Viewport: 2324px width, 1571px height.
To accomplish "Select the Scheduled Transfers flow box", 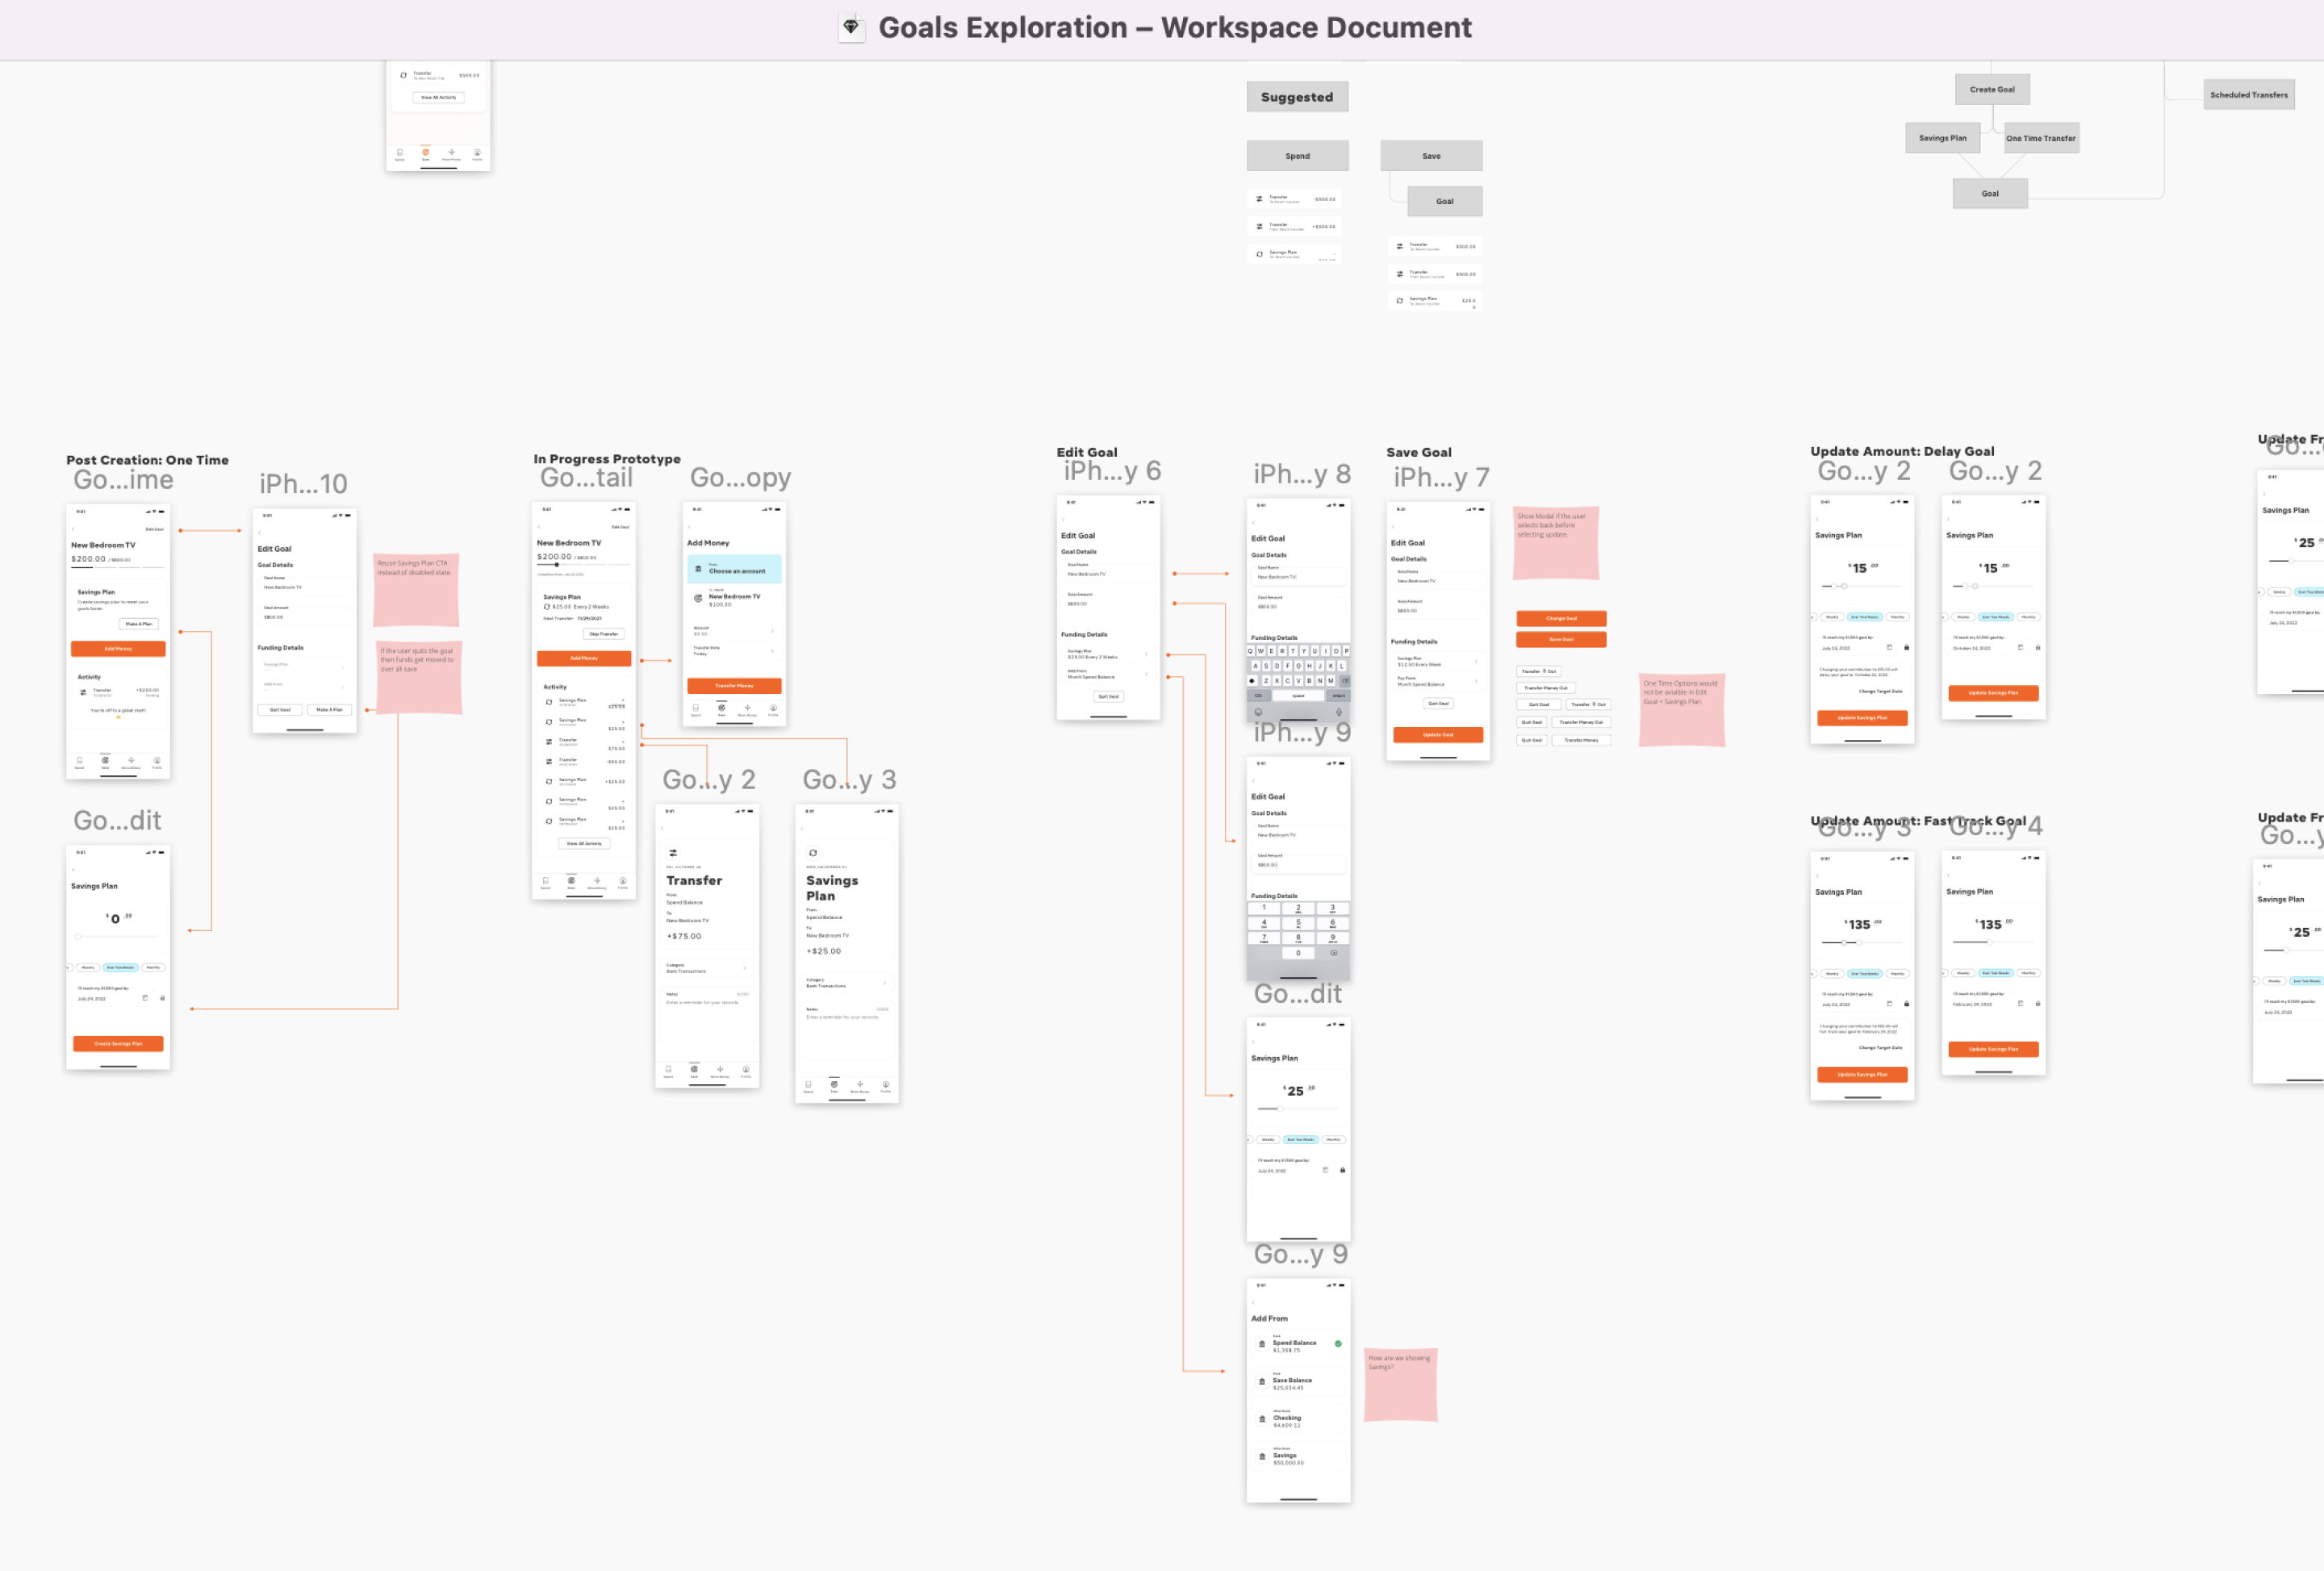I will 2248,95.
